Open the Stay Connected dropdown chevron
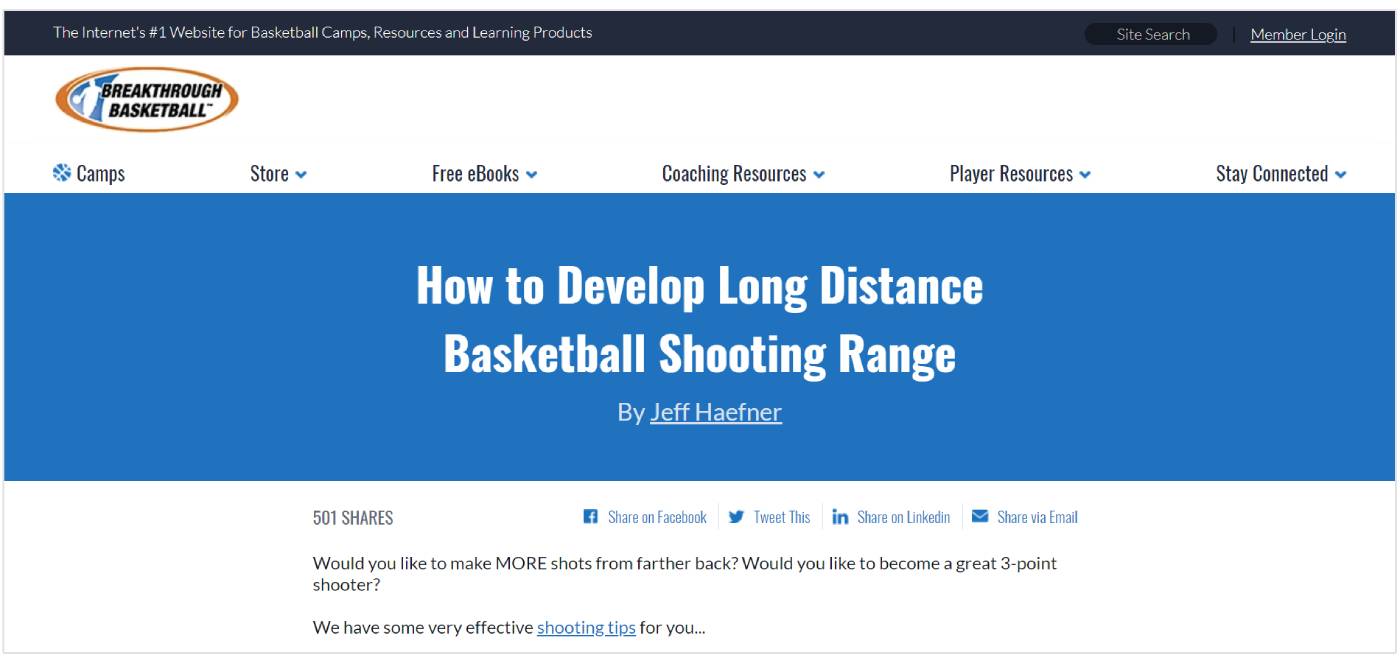 point(1340,175)
